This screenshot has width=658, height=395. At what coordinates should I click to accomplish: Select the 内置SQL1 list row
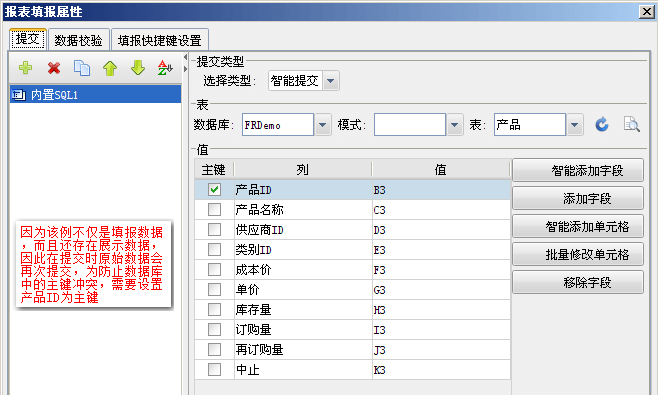point(95,95)
